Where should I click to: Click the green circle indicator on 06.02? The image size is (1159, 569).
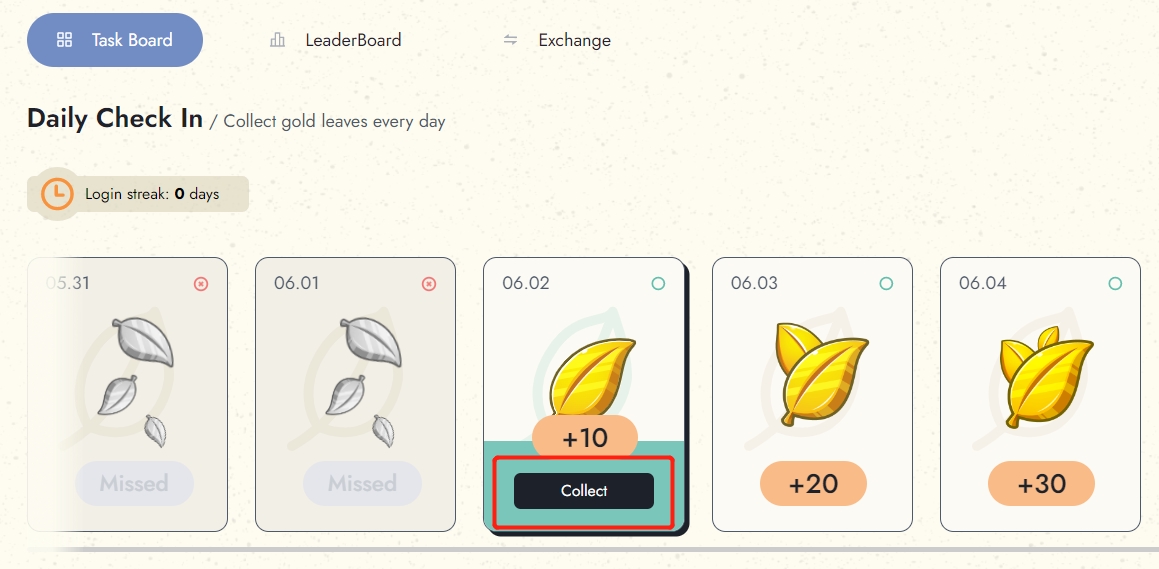(658, 284)
